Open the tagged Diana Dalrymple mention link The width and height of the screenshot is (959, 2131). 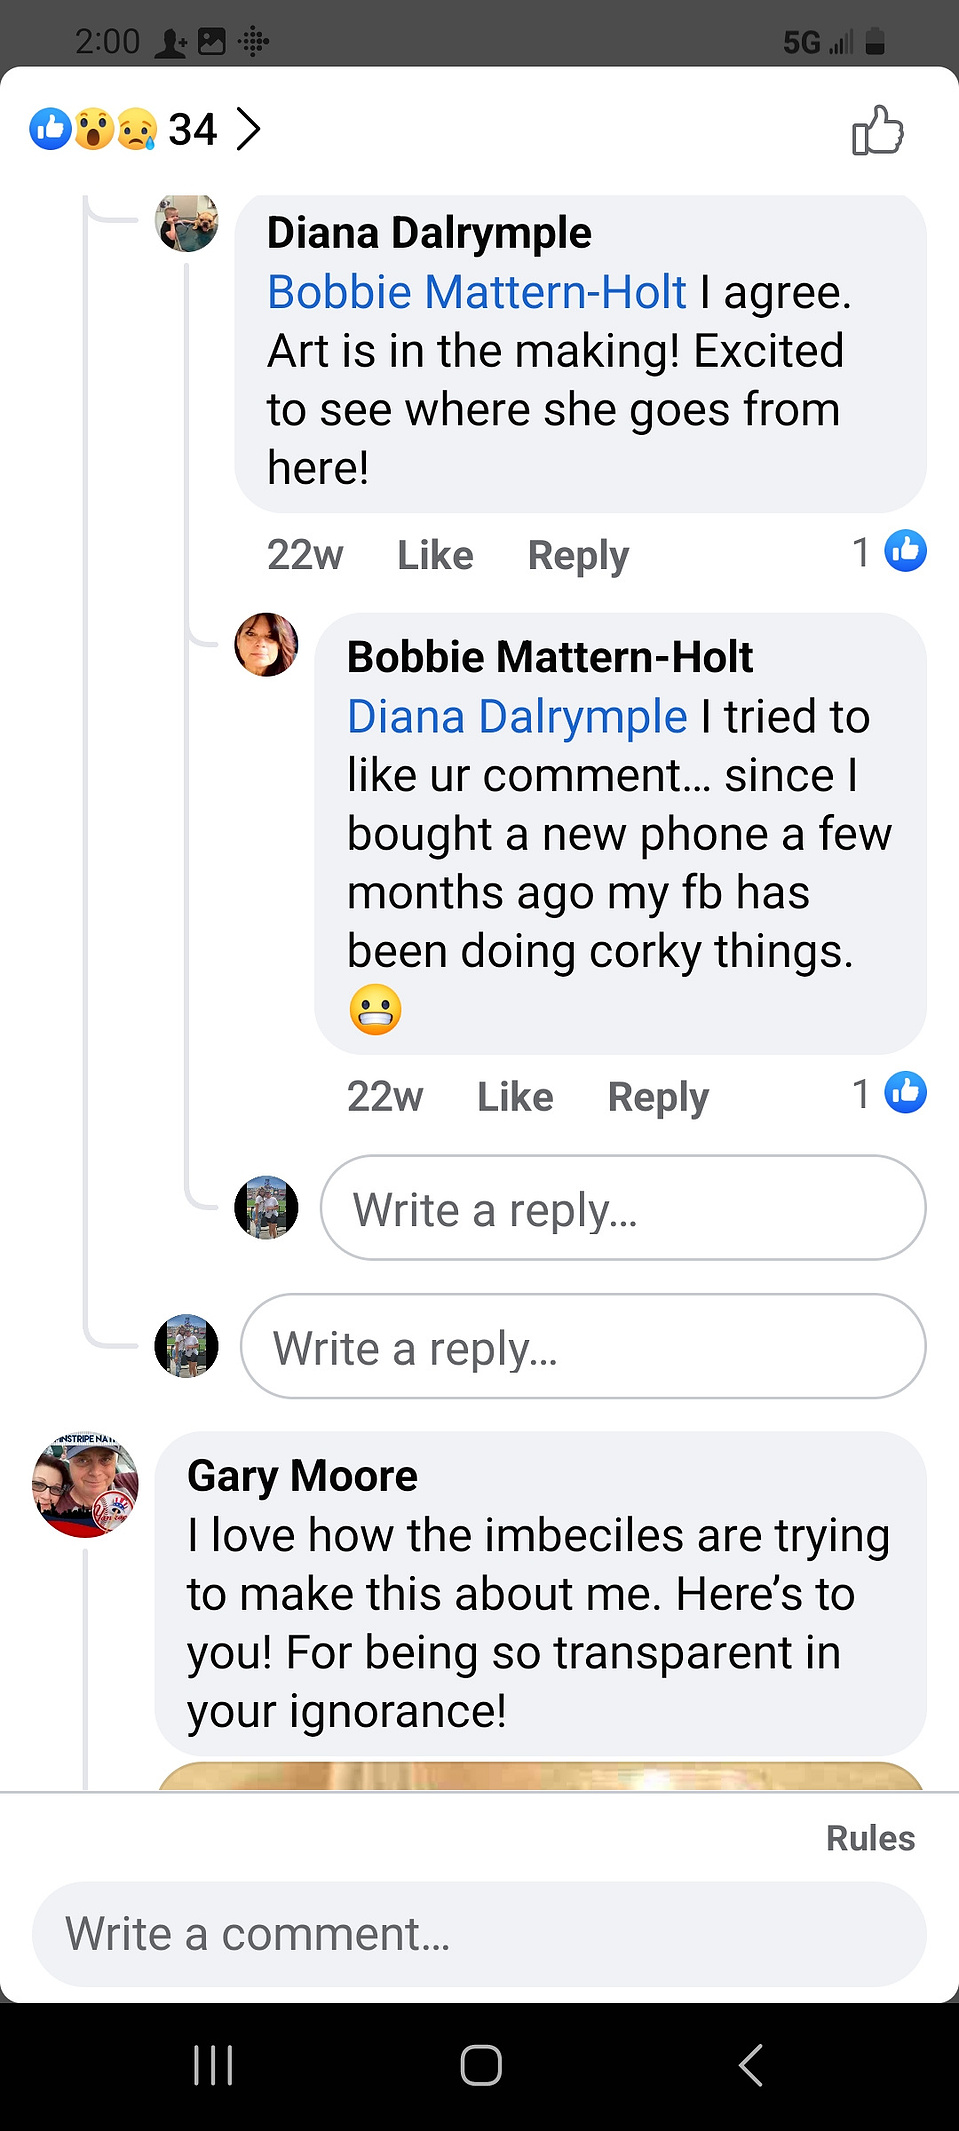coord(517,717)
